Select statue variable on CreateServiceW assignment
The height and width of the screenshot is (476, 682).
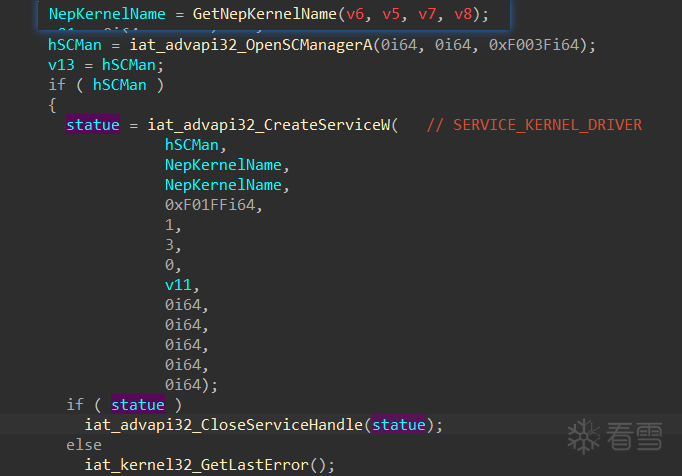tap(93, 125)
